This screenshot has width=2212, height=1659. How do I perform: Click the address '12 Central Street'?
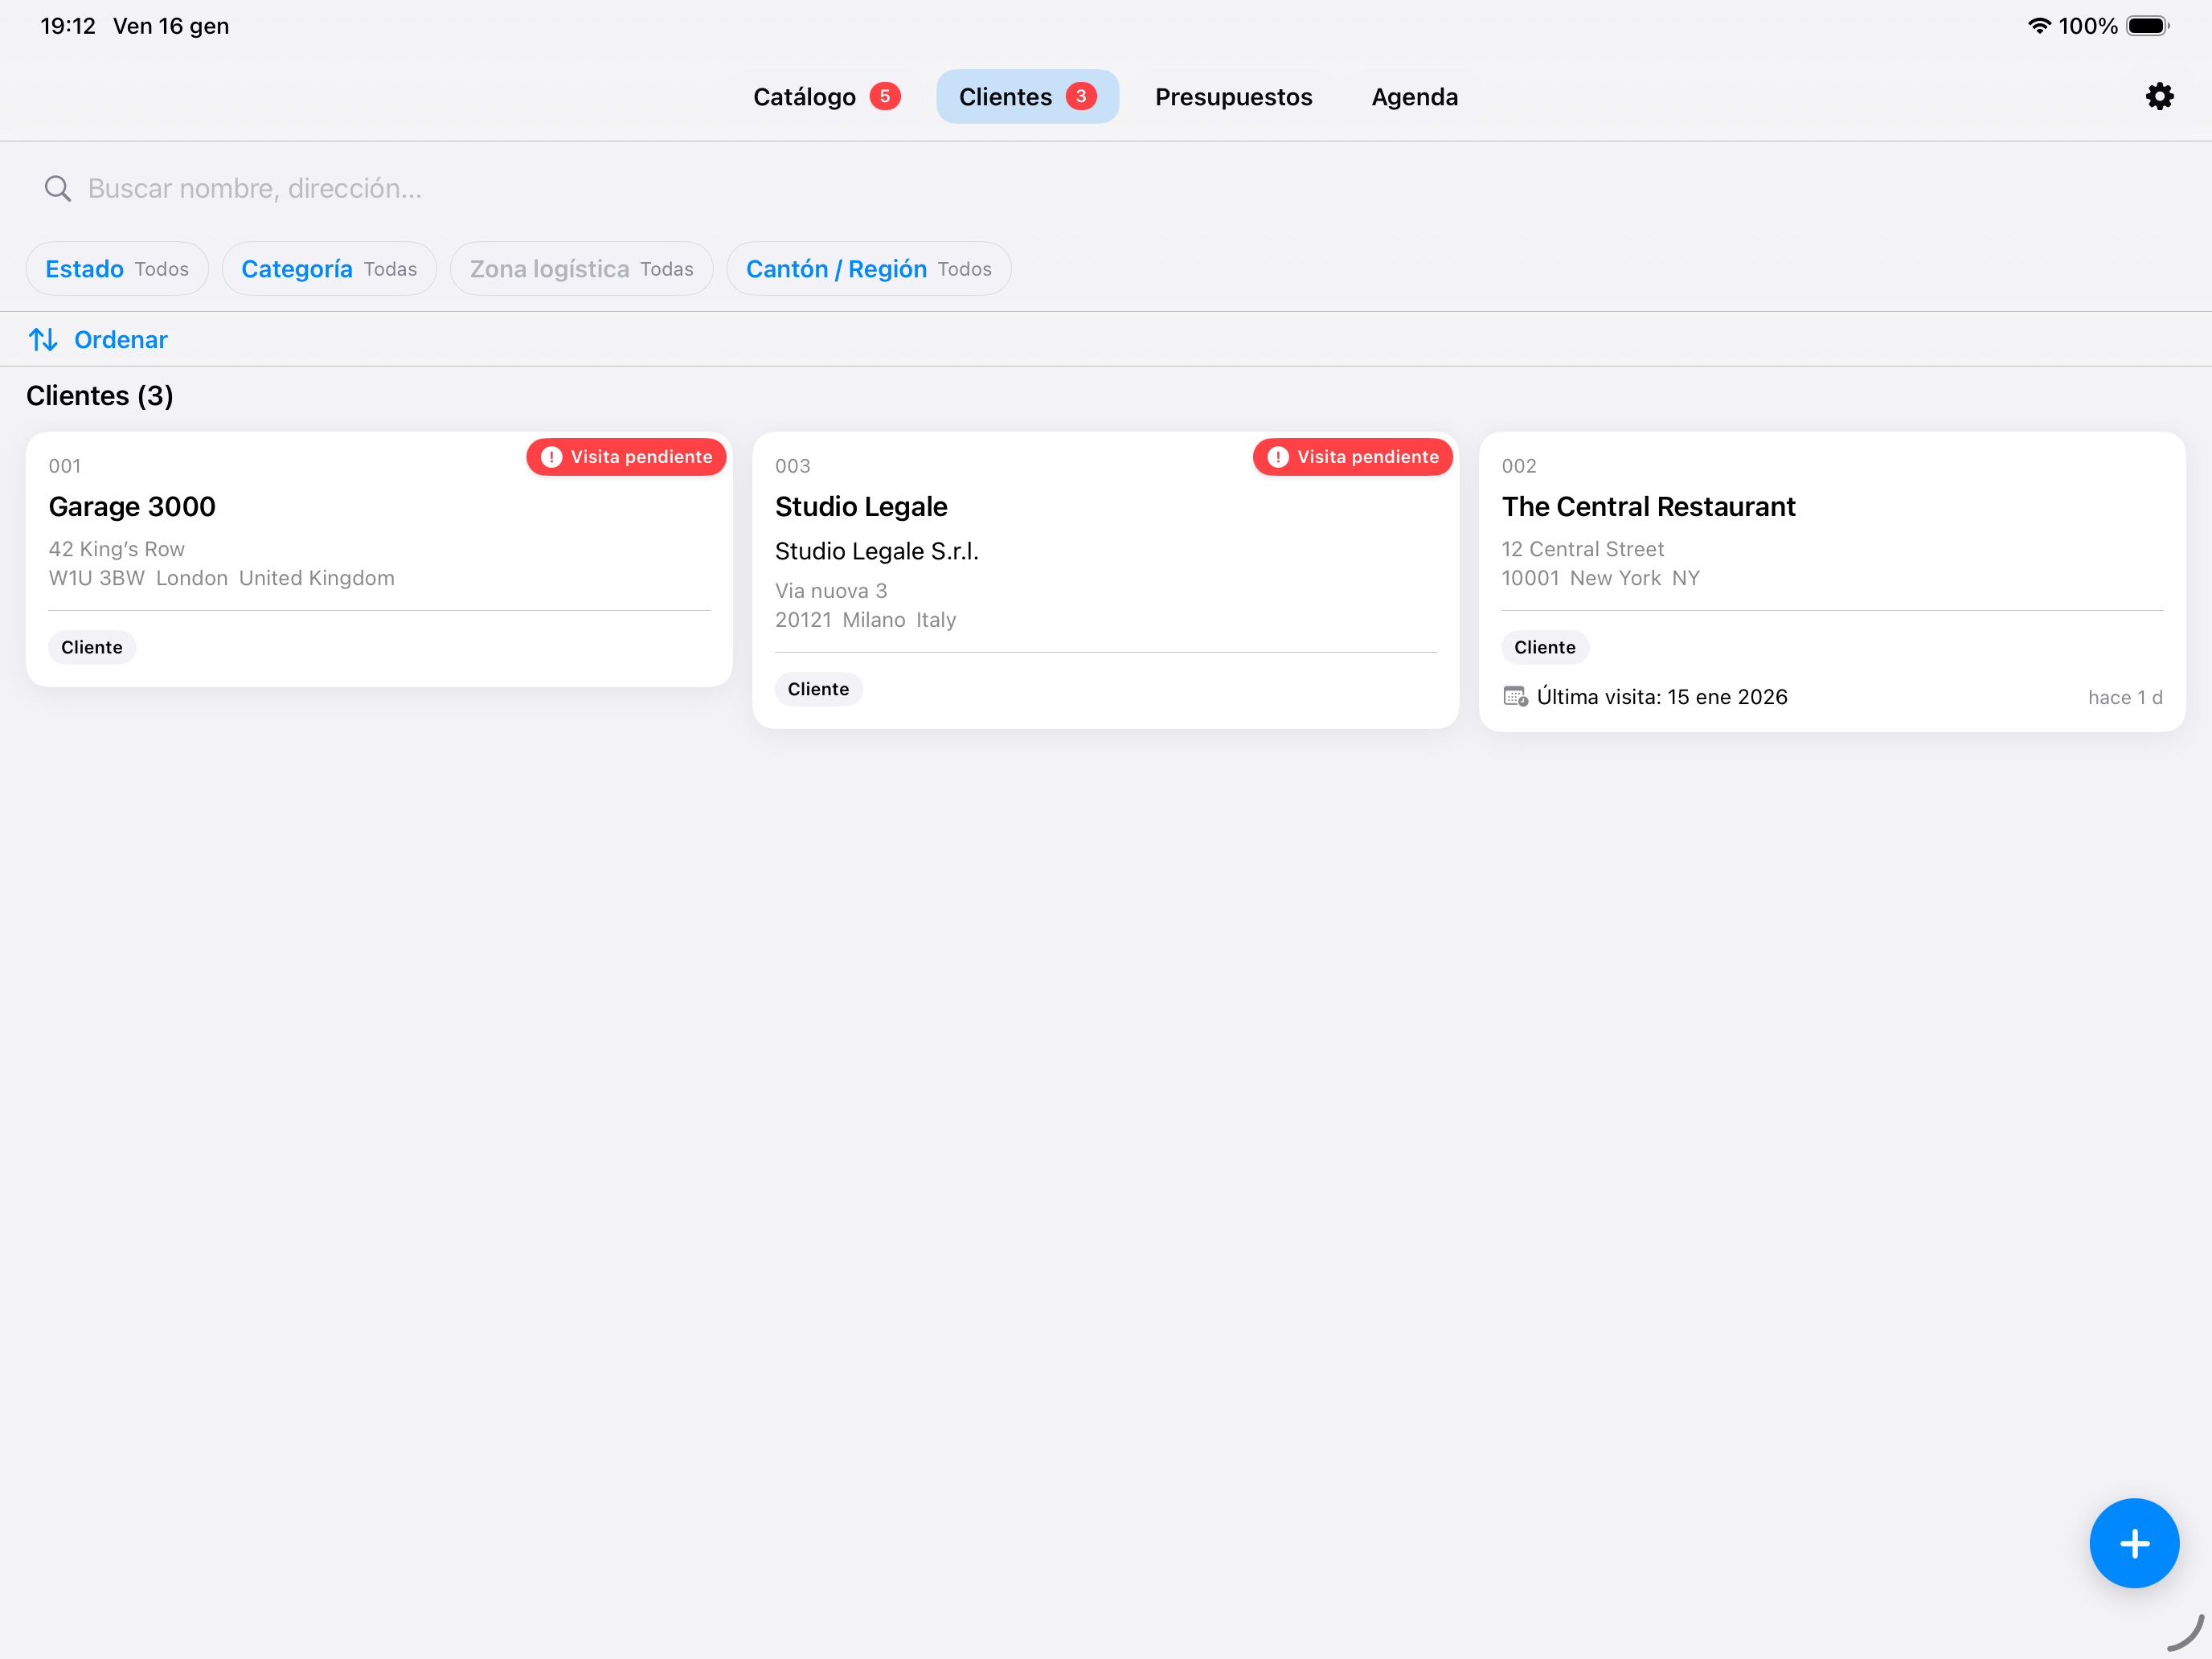1582,549
